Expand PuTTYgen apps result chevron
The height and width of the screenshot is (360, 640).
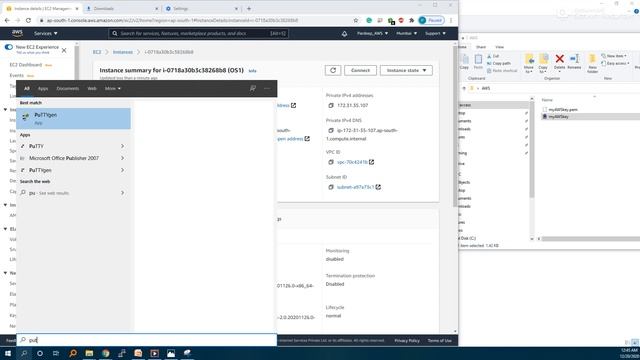(x=122, y=170)
